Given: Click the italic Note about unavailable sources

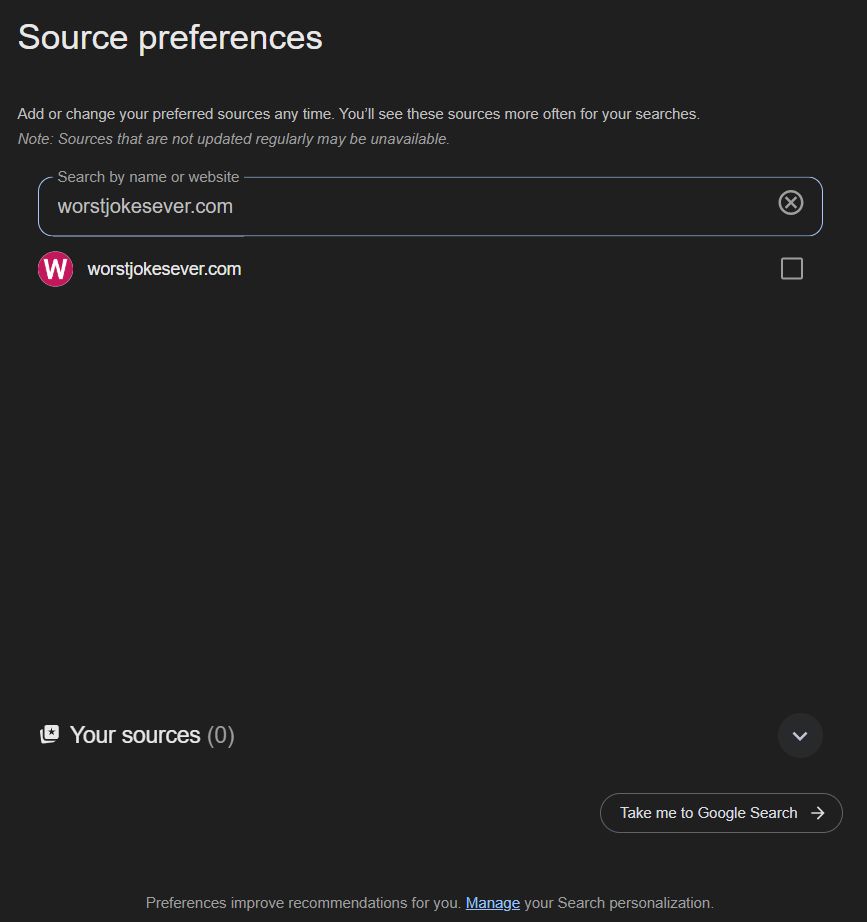Looking at the screenshot, I should pyautogui.click(x=234, y=139).
